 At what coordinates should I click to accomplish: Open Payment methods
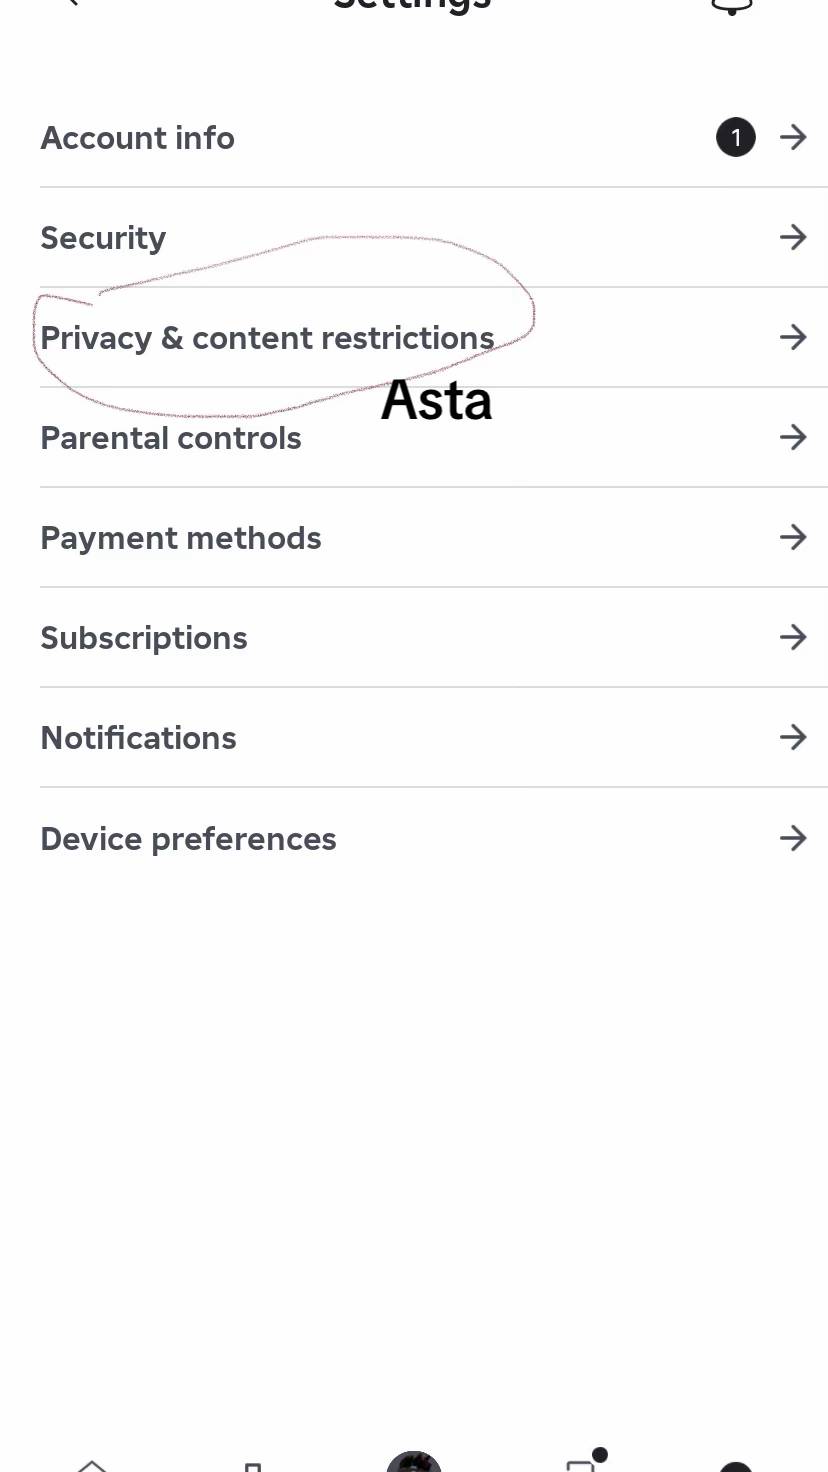434,537
